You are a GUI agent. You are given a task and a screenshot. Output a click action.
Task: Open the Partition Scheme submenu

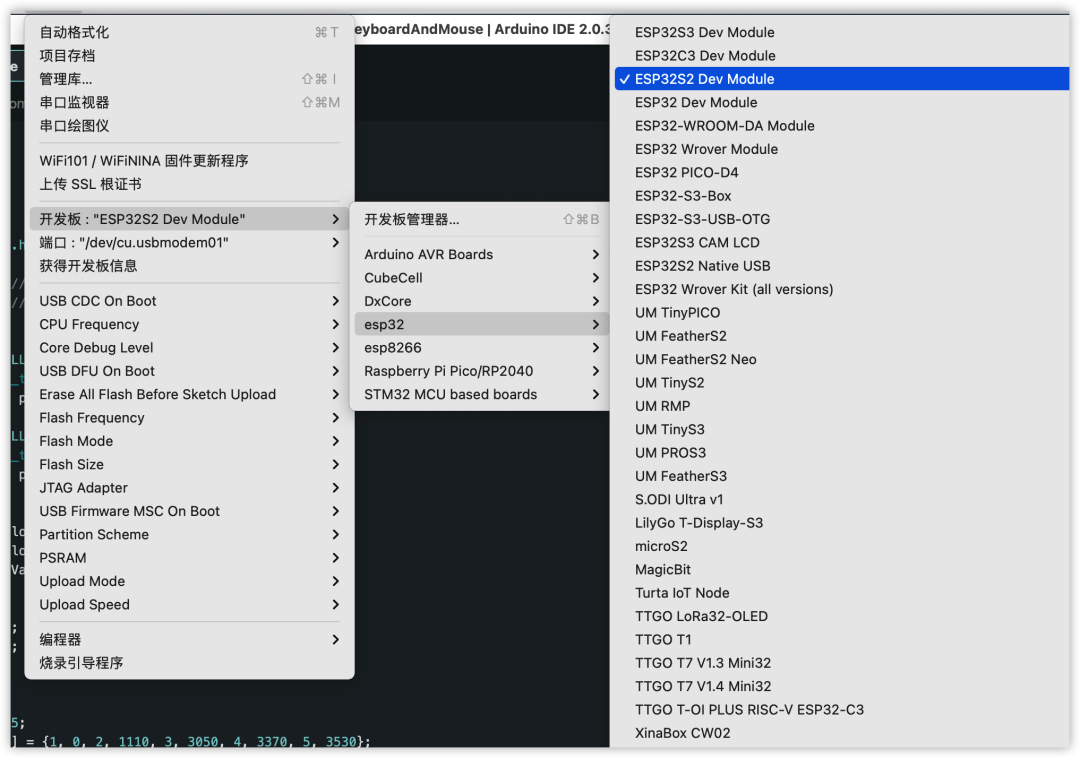pos(189,534)
